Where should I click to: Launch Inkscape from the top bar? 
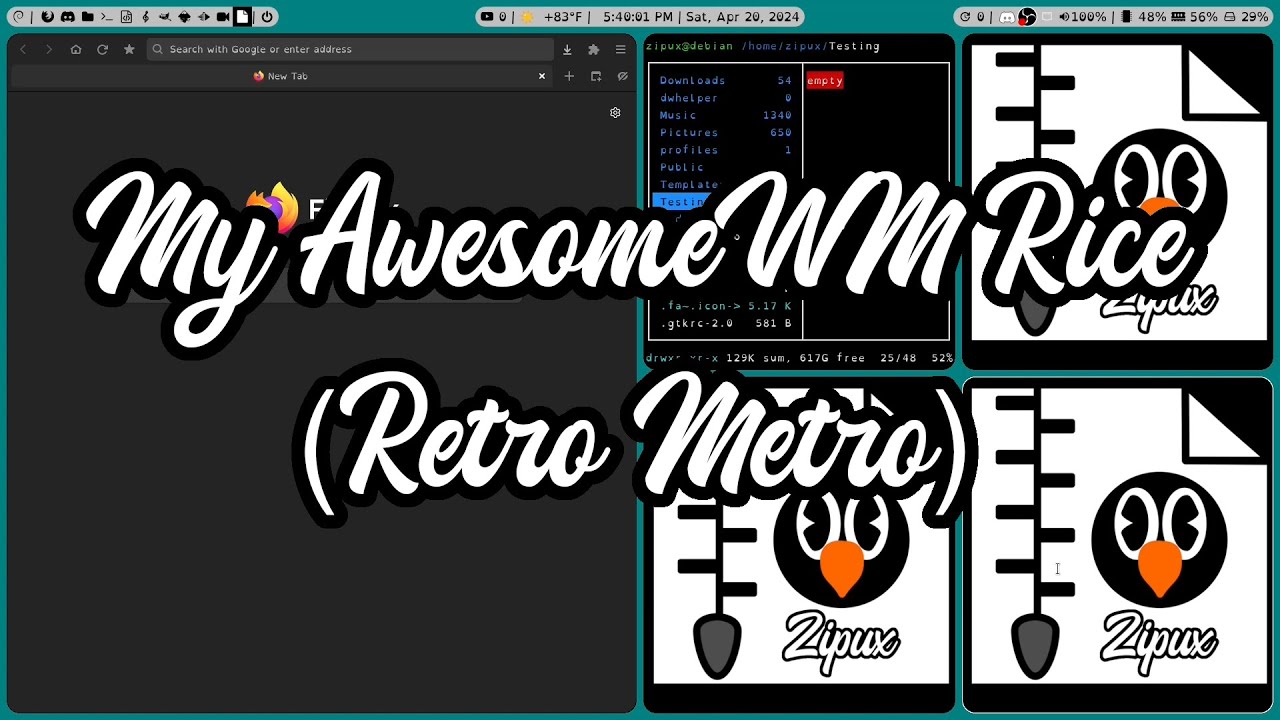click(x=184, y=17)
